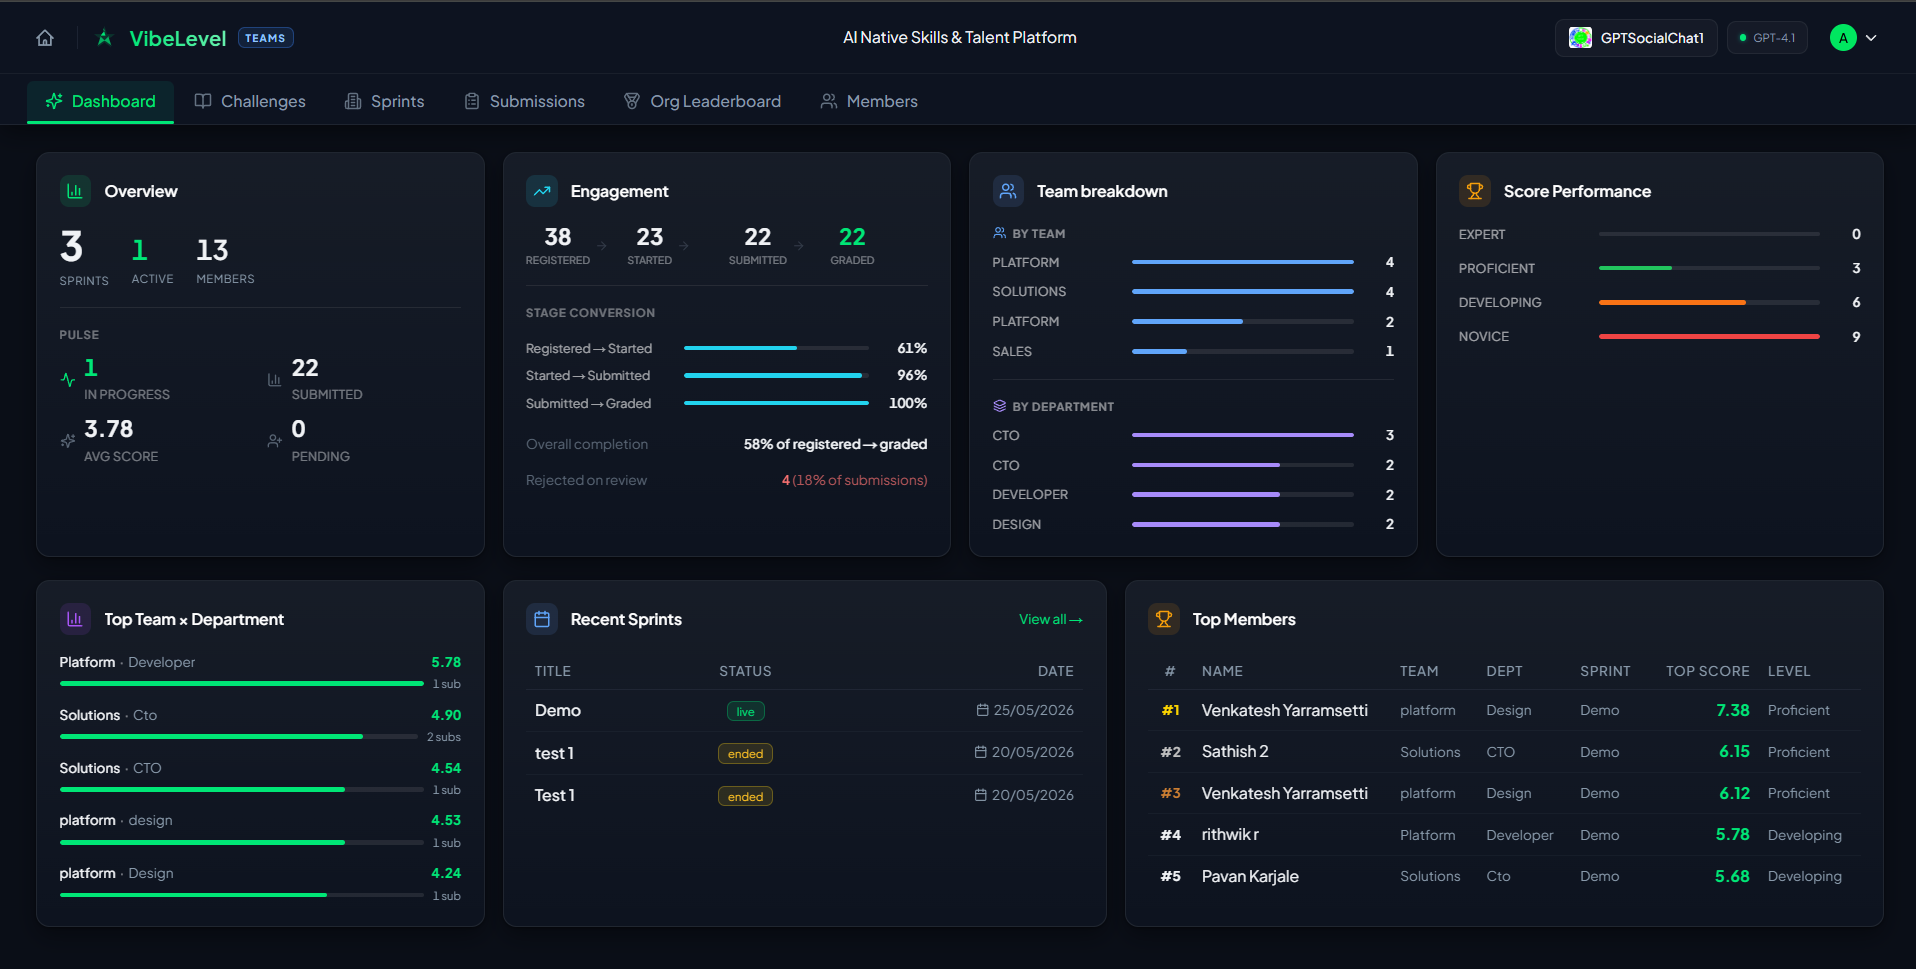The image size is (1916, 969).
Task: Click the By Team group icon
Action: click(x=999, y=233)
